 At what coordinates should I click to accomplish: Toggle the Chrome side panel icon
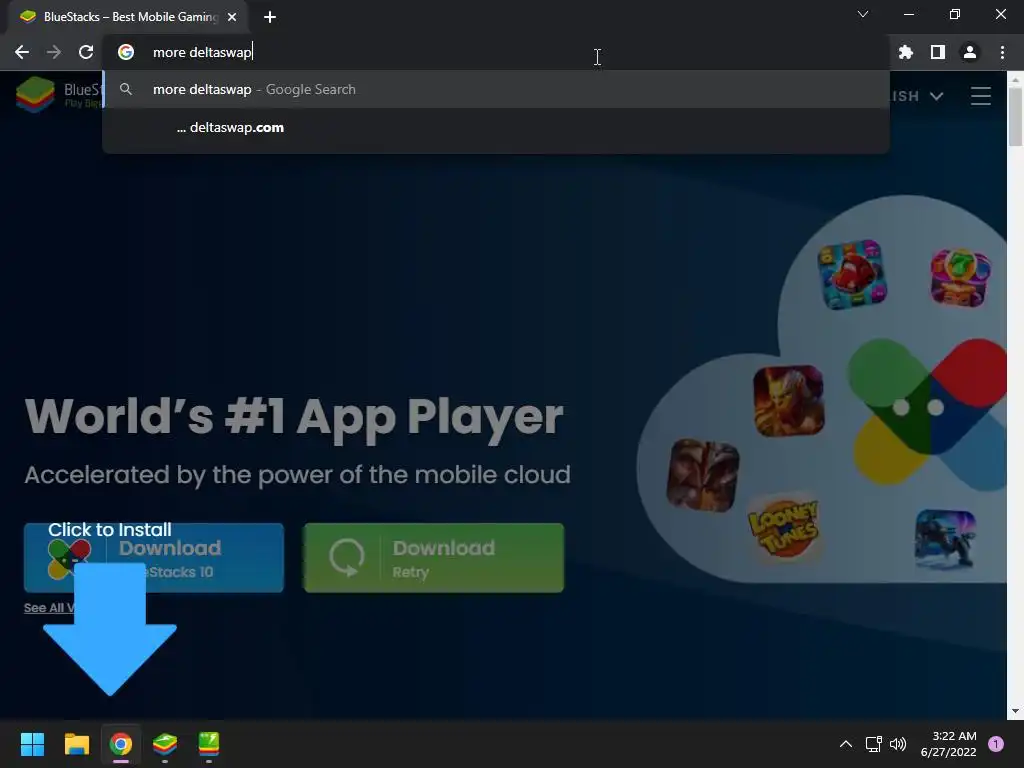point(938,52)
